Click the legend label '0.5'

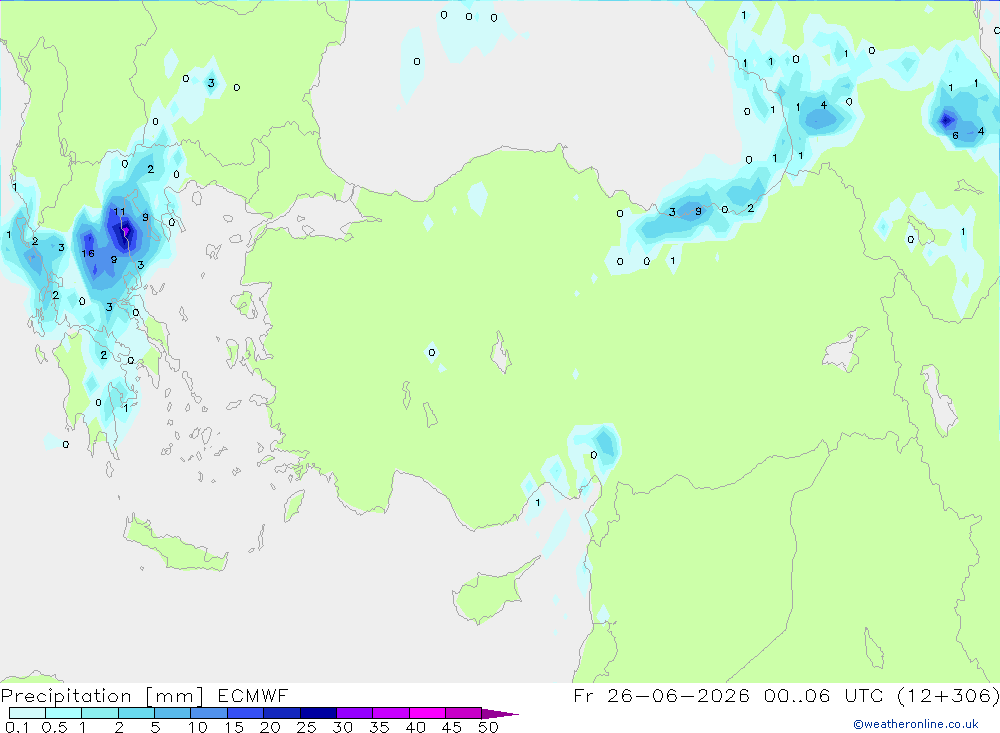click(x=54, y=727)
